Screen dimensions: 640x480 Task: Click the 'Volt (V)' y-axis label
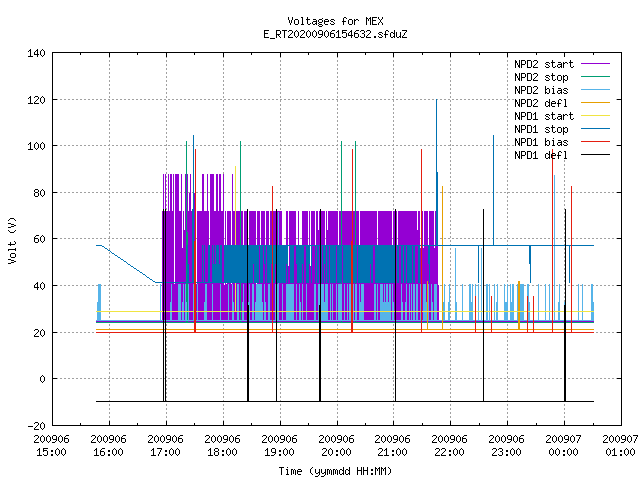[x=13, y=240]
